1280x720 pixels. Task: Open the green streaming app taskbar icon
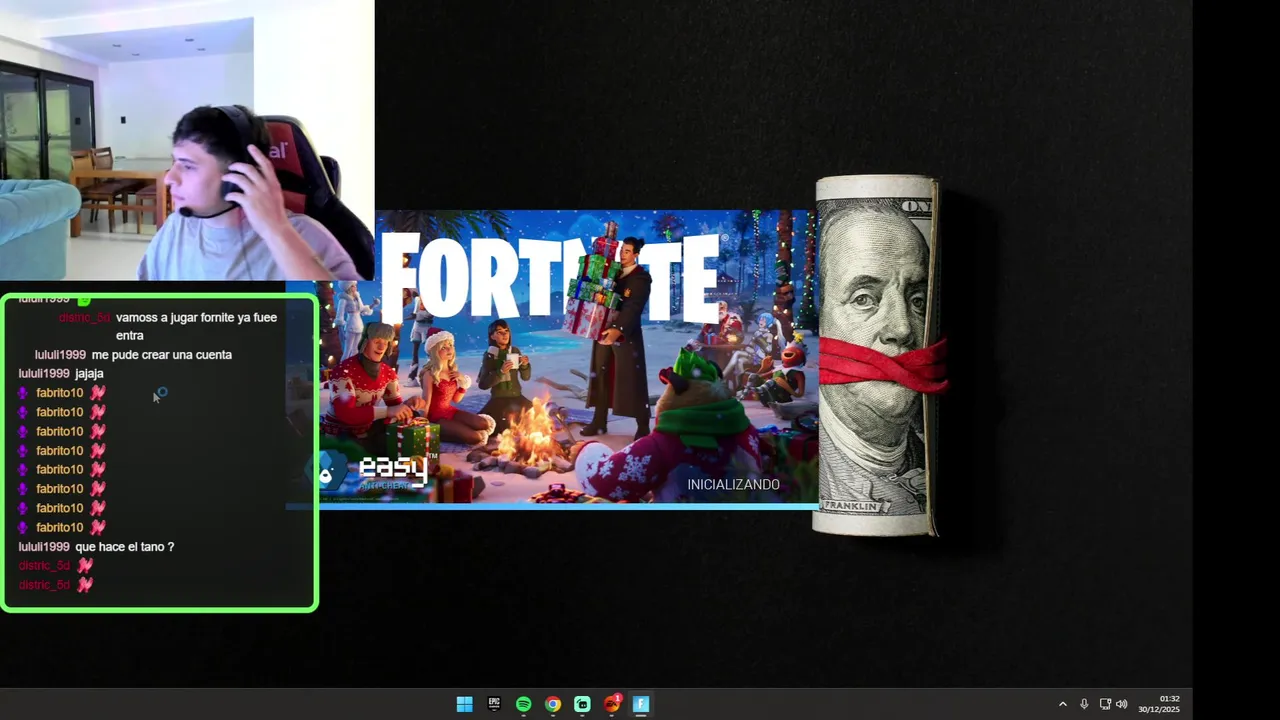pos(582,704)
